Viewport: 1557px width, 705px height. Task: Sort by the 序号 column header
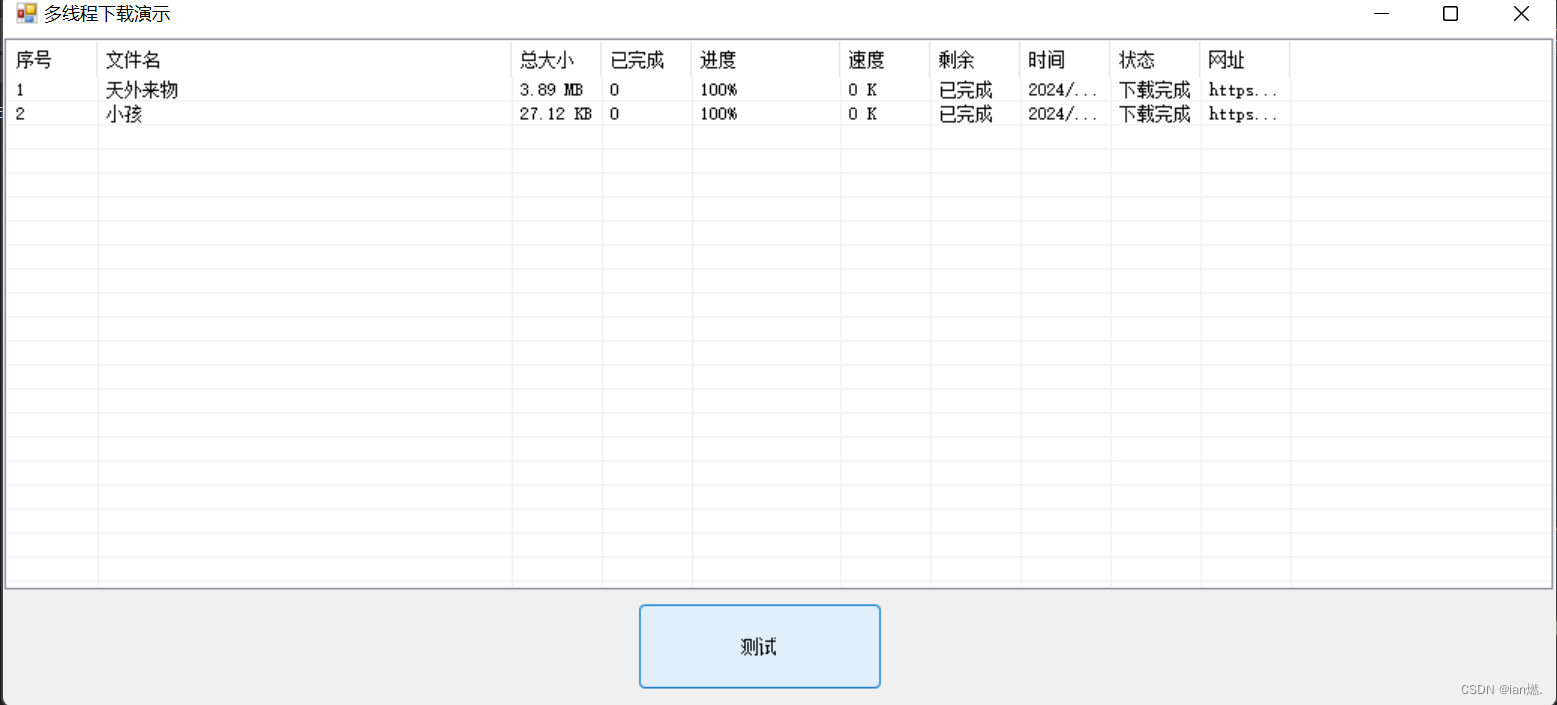(x=51, y=60)
